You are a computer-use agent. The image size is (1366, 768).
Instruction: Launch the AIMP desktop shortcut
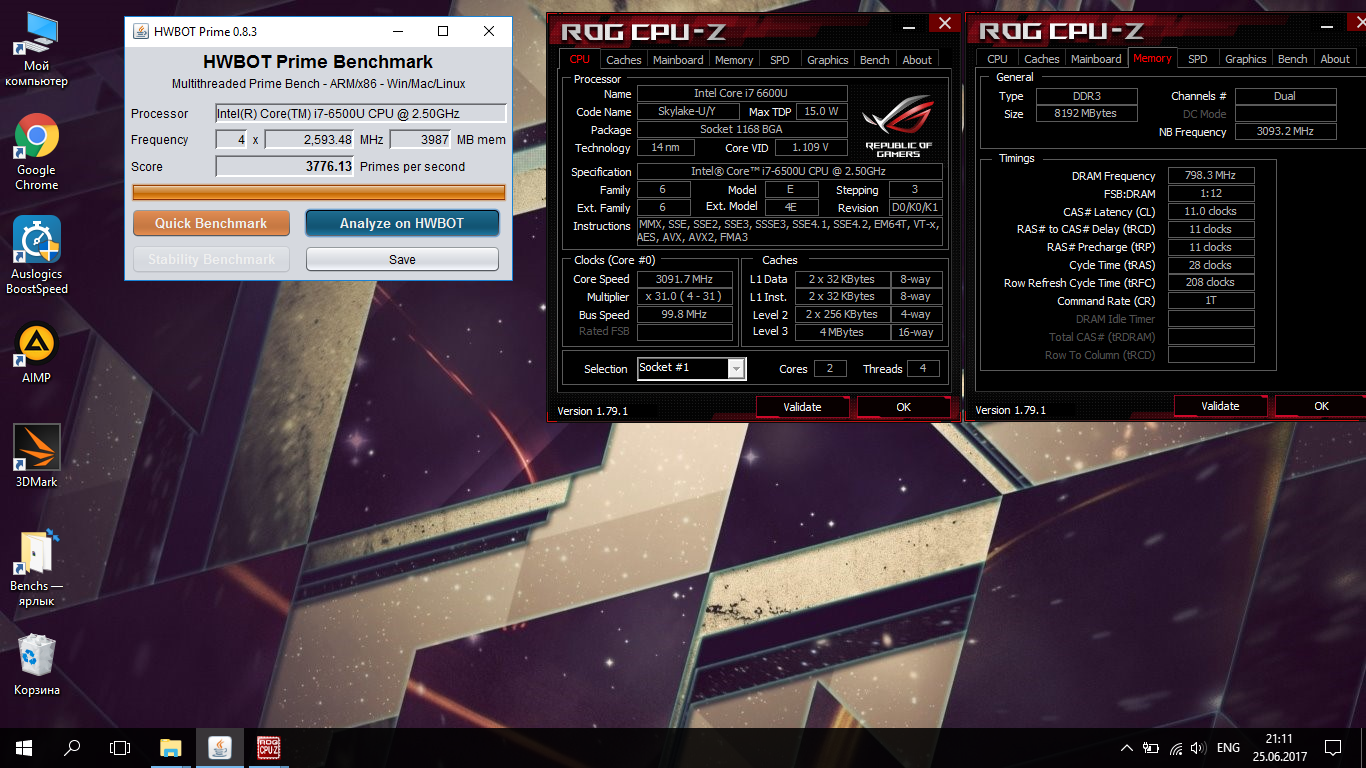[x=37, y=353]
